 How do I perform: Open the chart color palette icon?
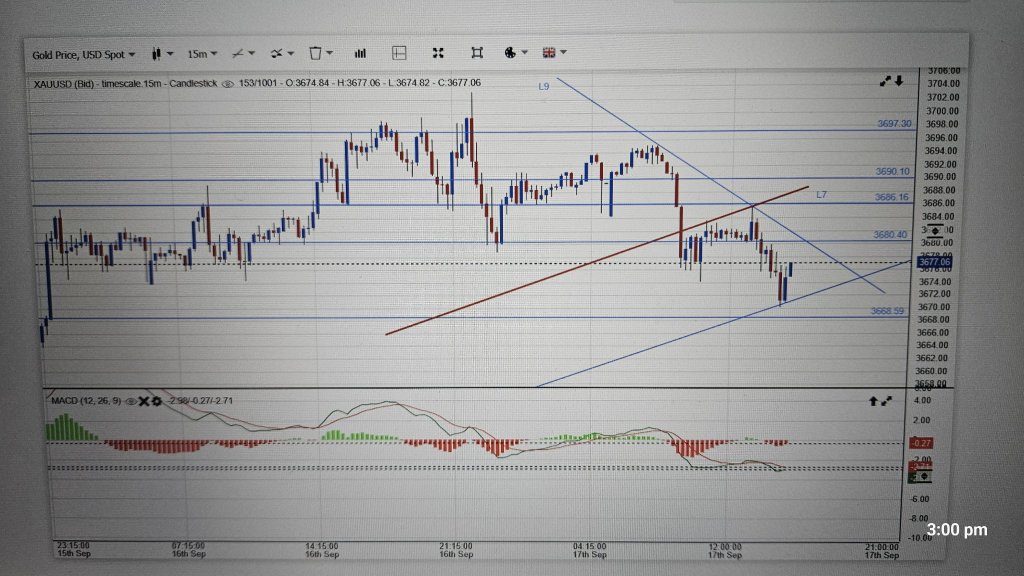point(511,53)
